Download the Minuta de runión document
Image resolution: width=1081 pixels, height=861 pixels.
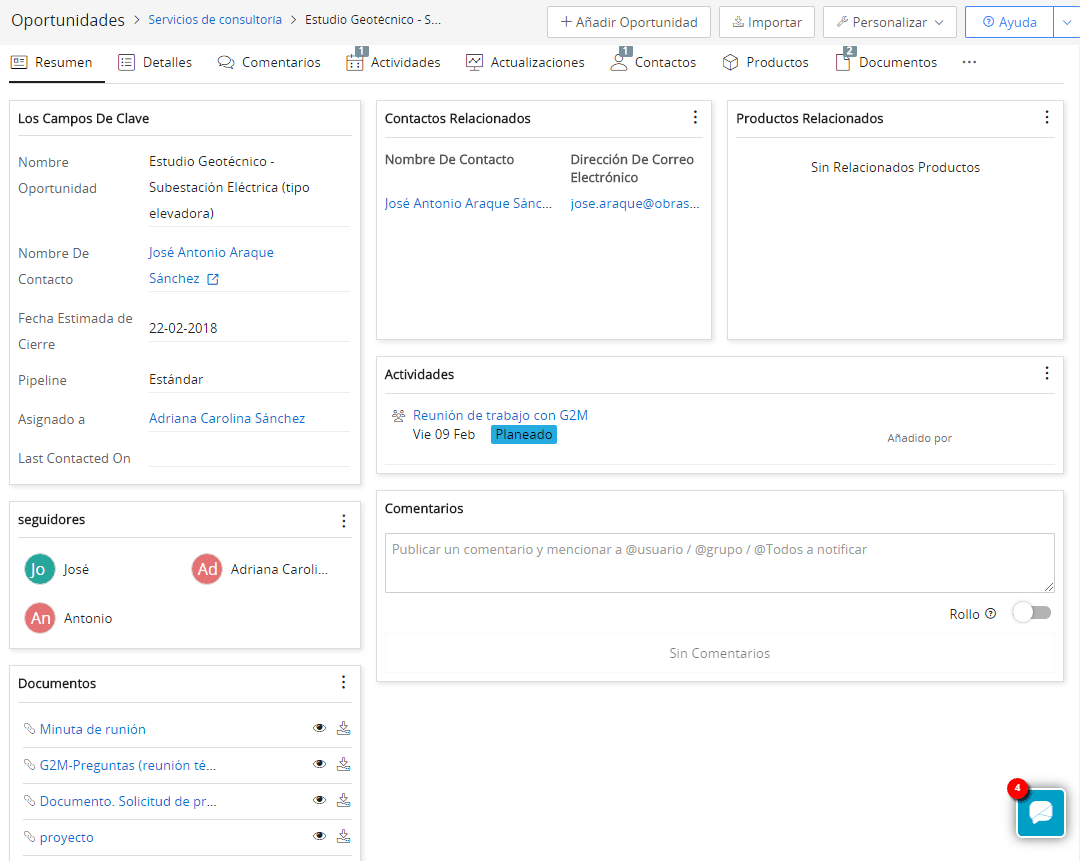343,728
